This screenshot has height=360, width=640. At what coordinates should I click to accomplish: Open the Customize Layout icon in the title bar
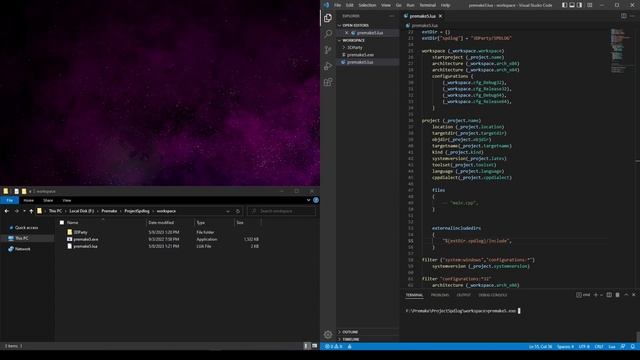click(x=589, y=5)
